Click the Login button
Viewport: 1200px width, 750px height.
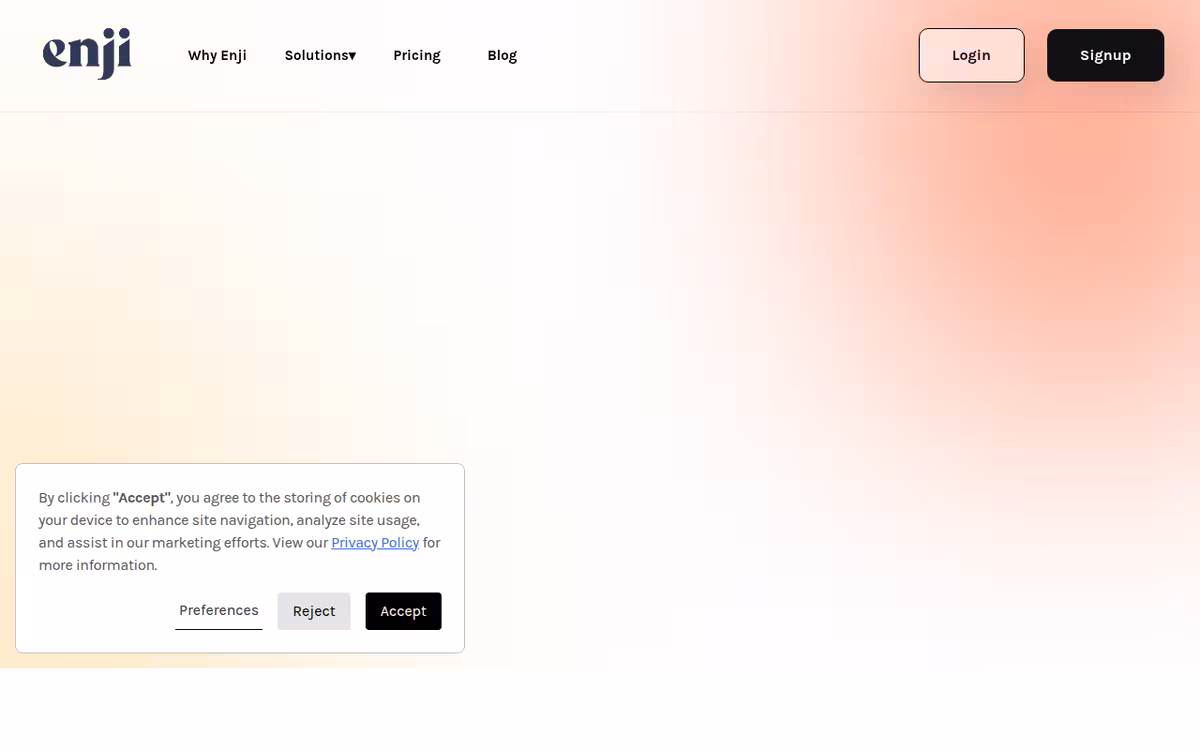coord(971,55)
